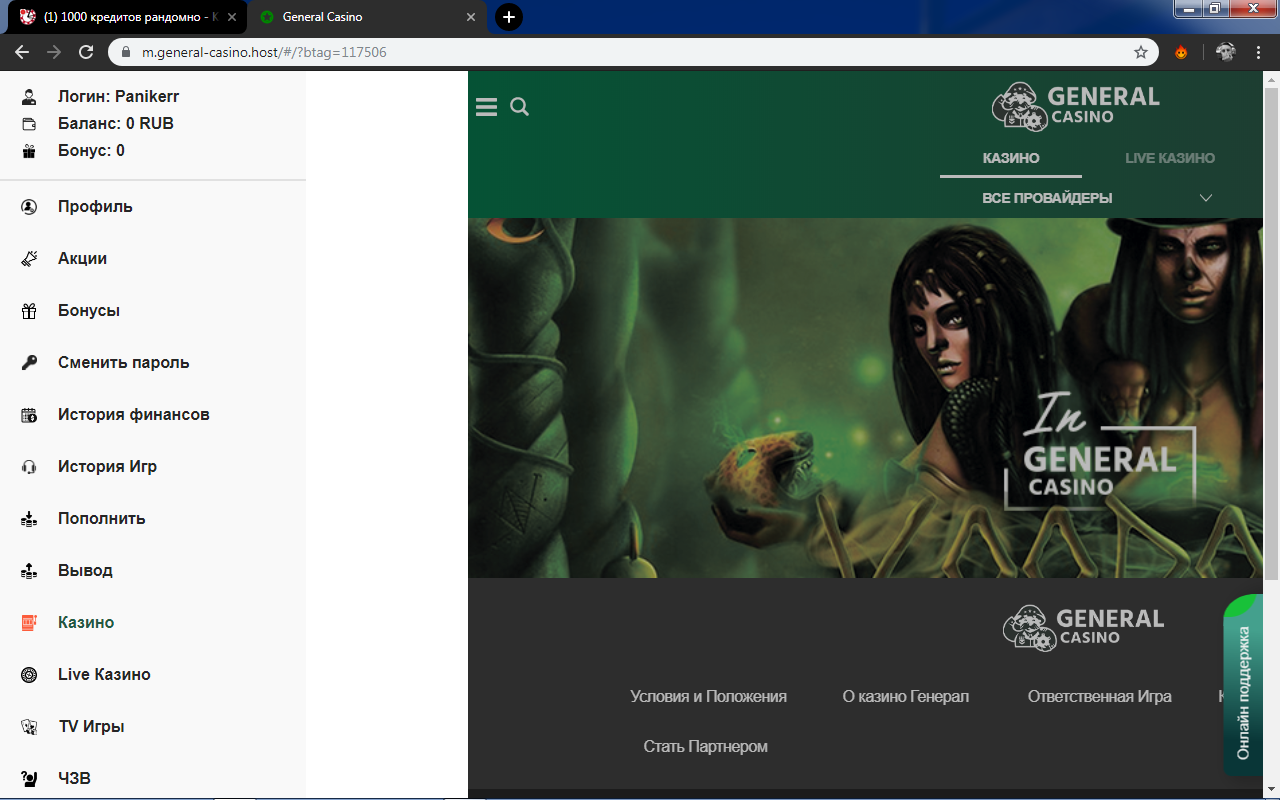Click the Вывод withdrawal icon

[29, 571]
